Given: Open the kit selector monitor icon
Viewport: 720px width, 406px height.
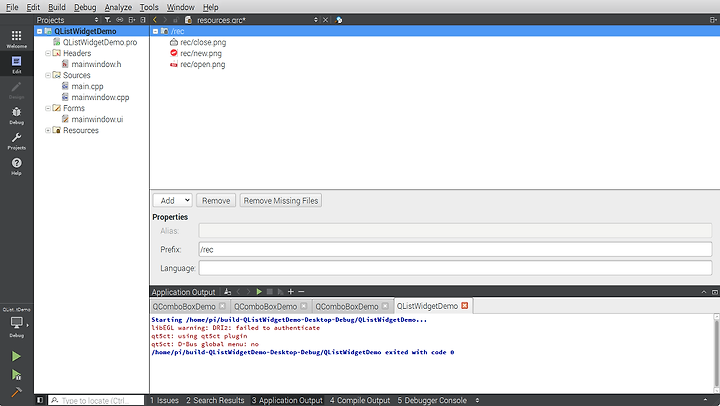Looking at the screenshot, I should tap(17, 323).
